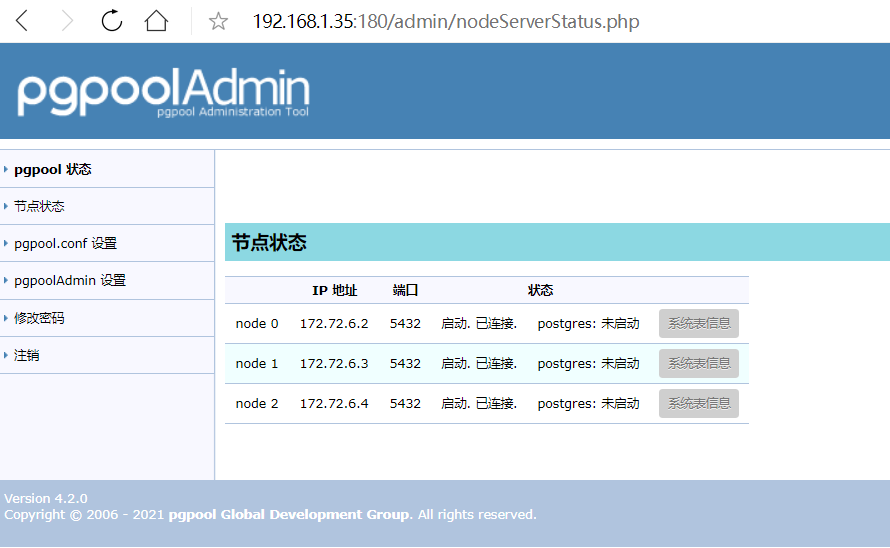
Task: Select IP address 172.72.6.3
Action: coord(334,363)
